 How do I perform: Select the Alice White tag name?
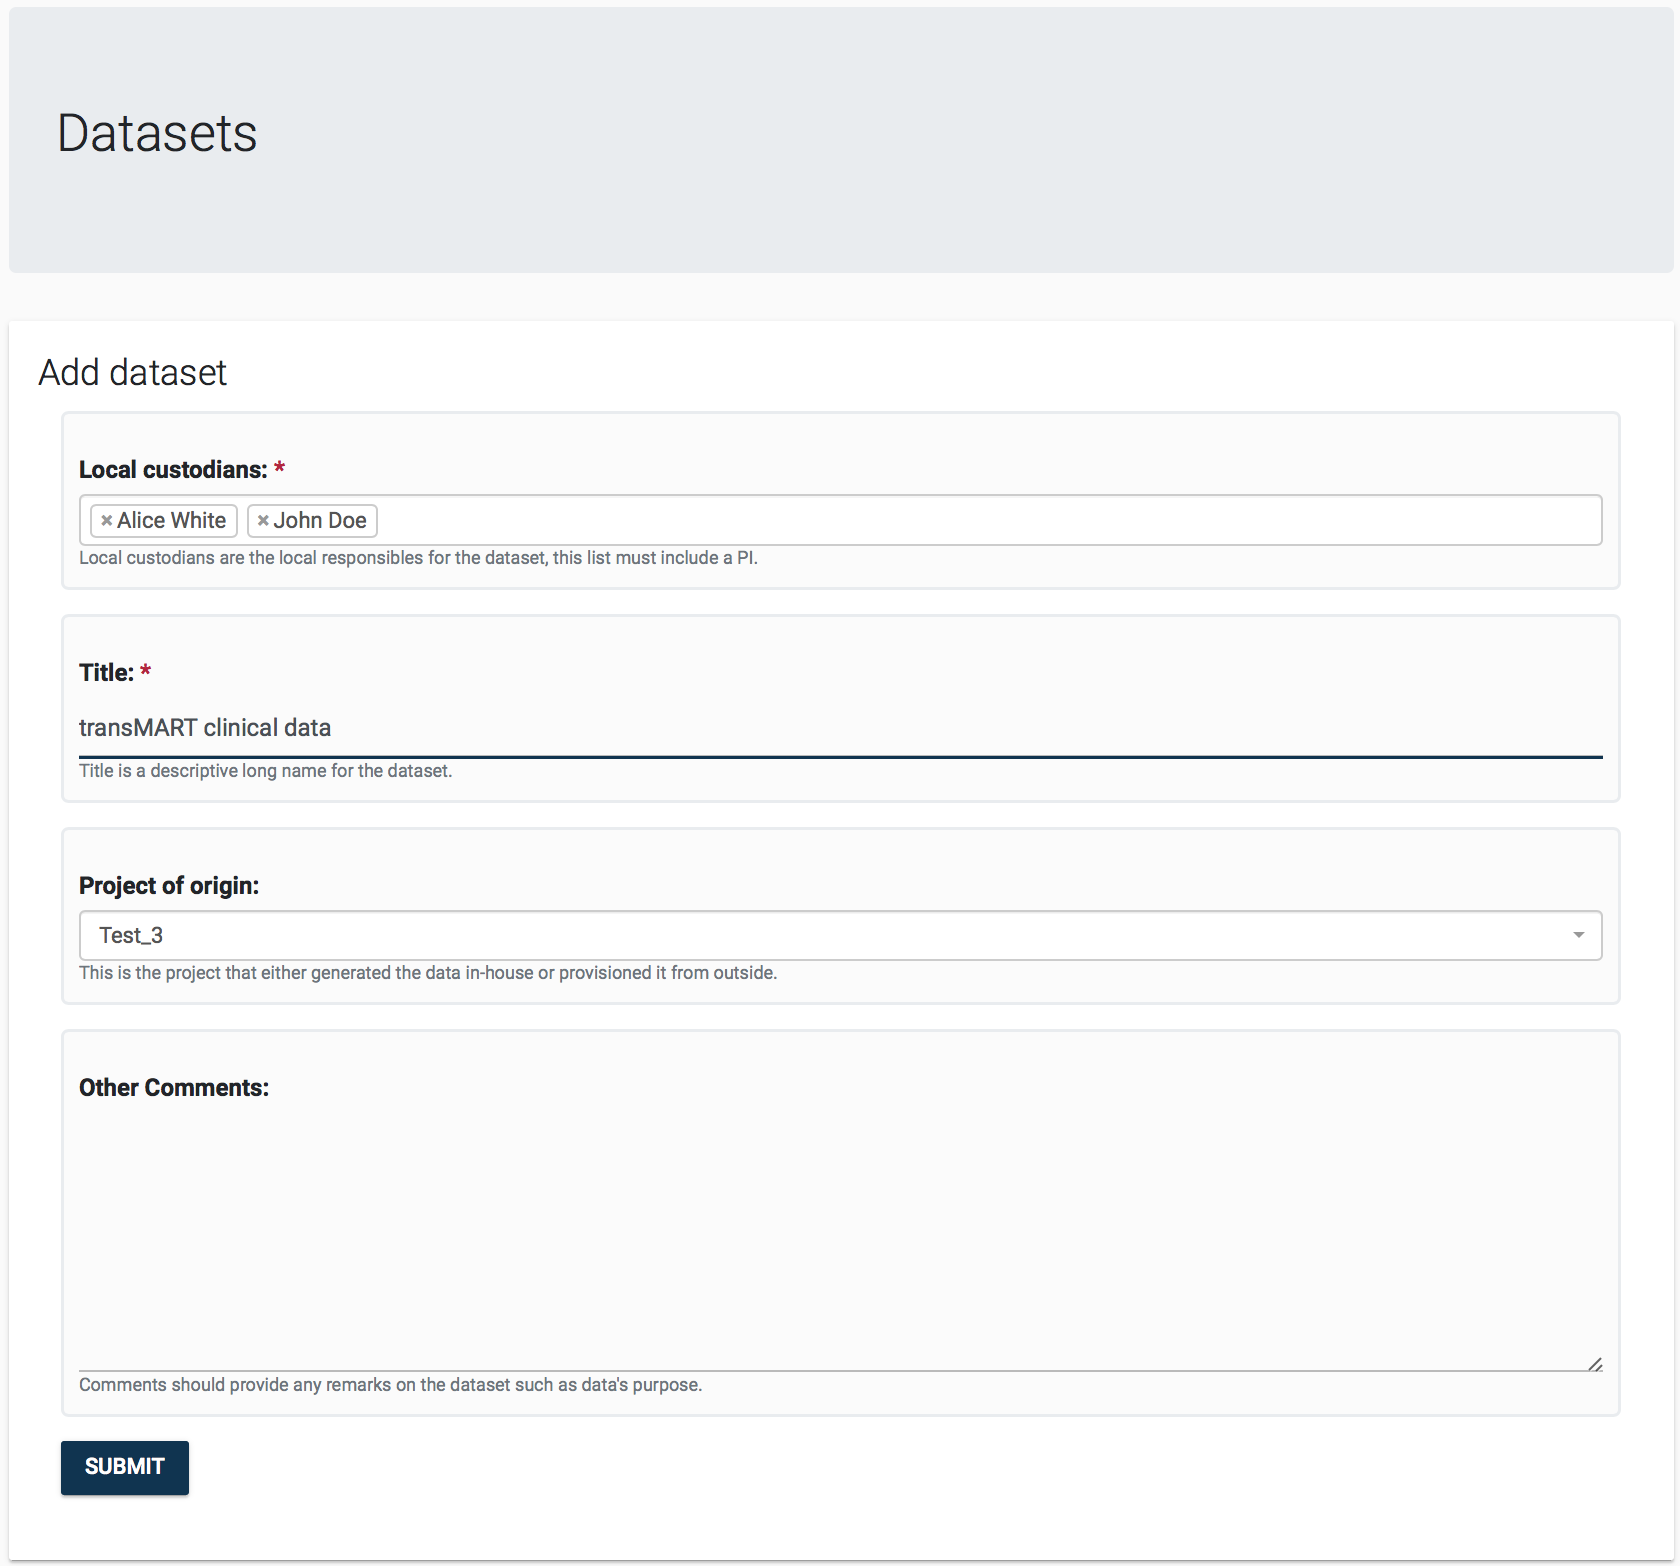171,521
